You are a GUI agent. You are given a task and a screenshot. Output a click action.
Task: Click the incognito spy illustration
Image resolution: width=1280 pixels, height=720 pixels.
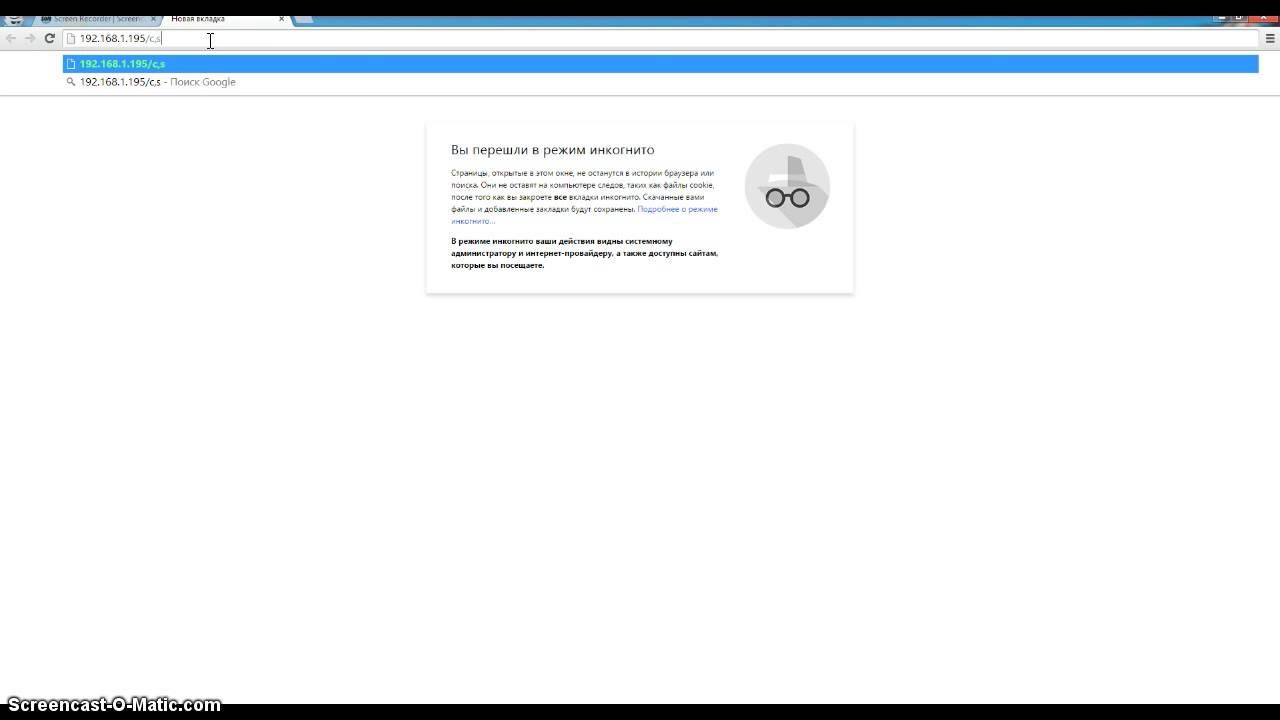point(787,186)
